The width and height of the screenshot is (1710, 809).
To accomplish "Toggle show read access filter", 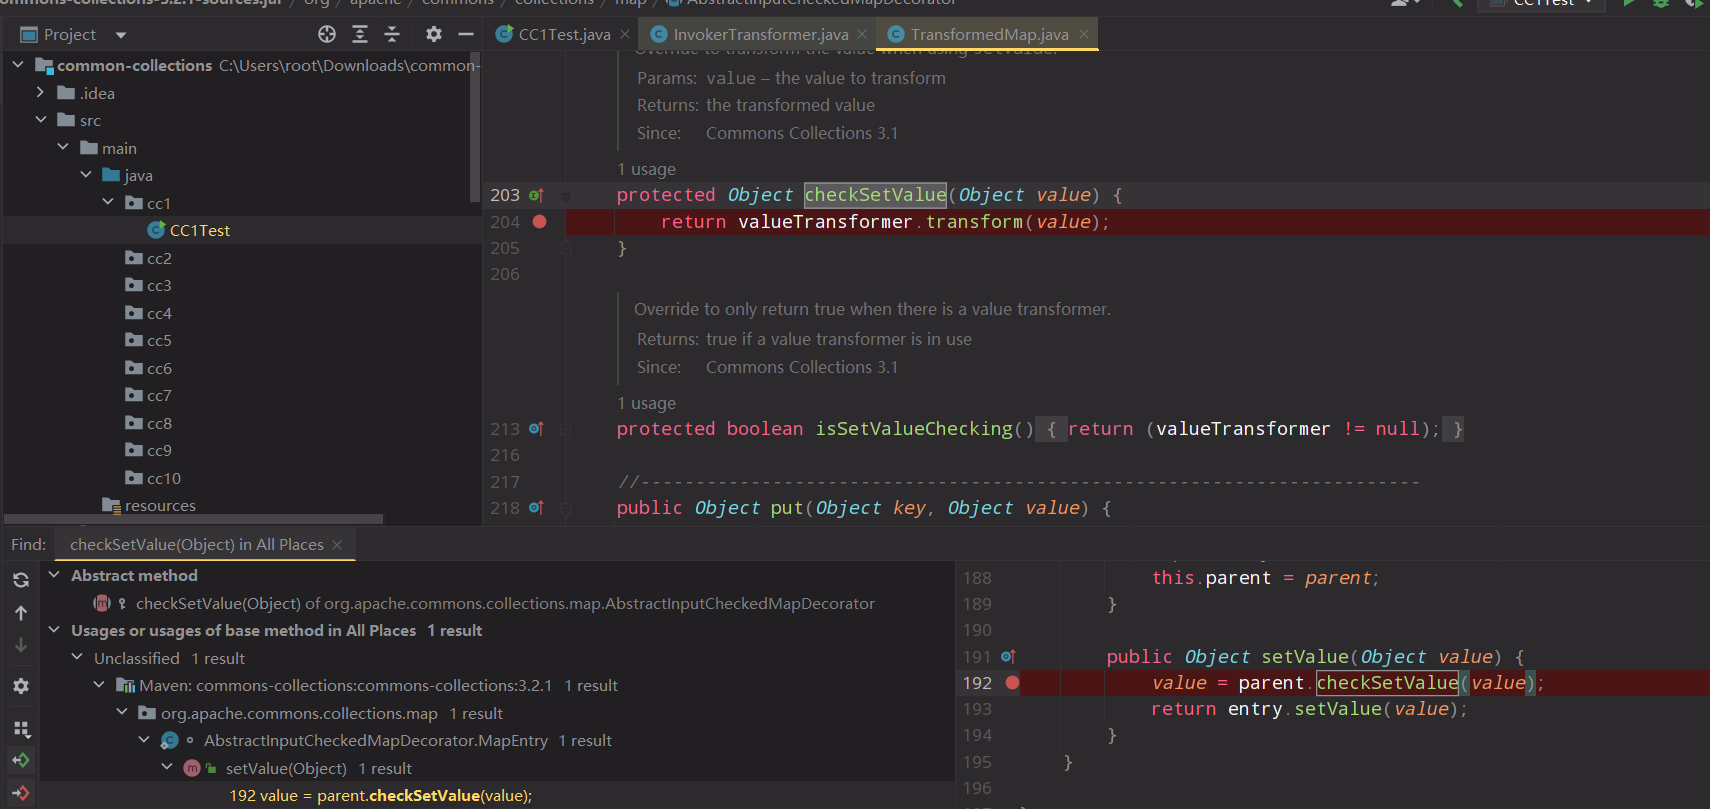I will [x=21, y=761].
